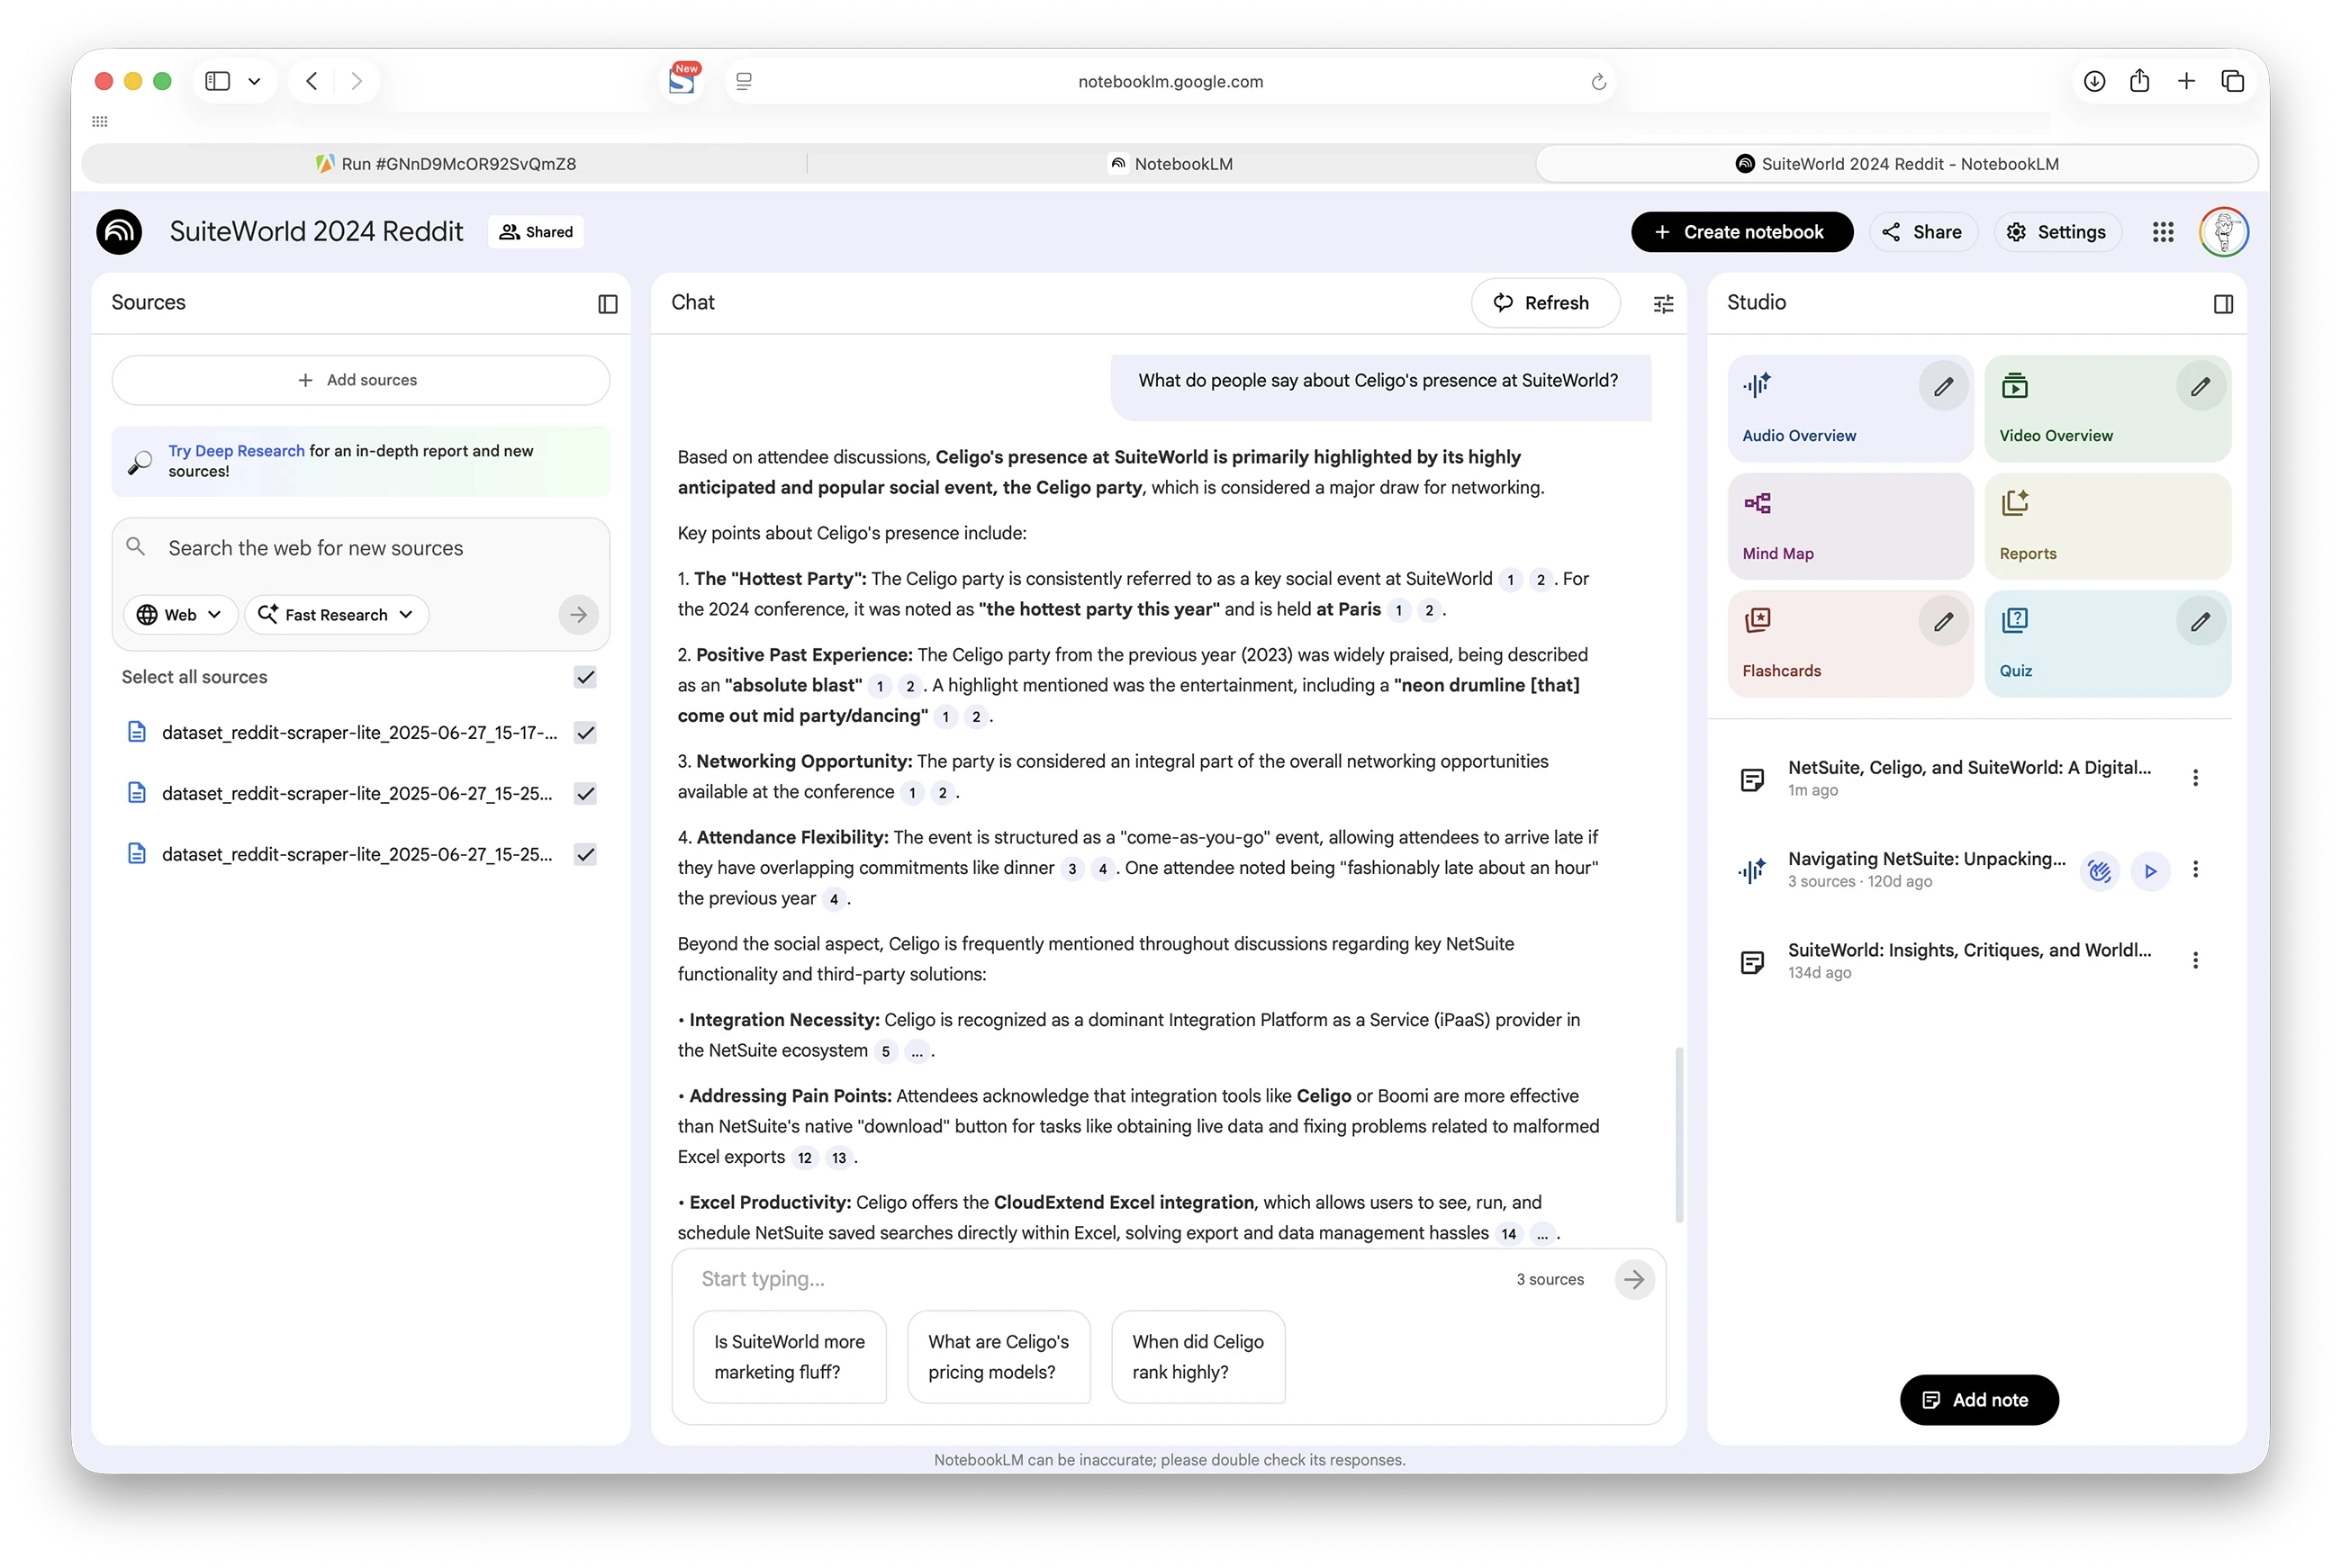Edit Flashcards with pencil icon
Screen dimensions: 2341x1568
(1943, 622)
